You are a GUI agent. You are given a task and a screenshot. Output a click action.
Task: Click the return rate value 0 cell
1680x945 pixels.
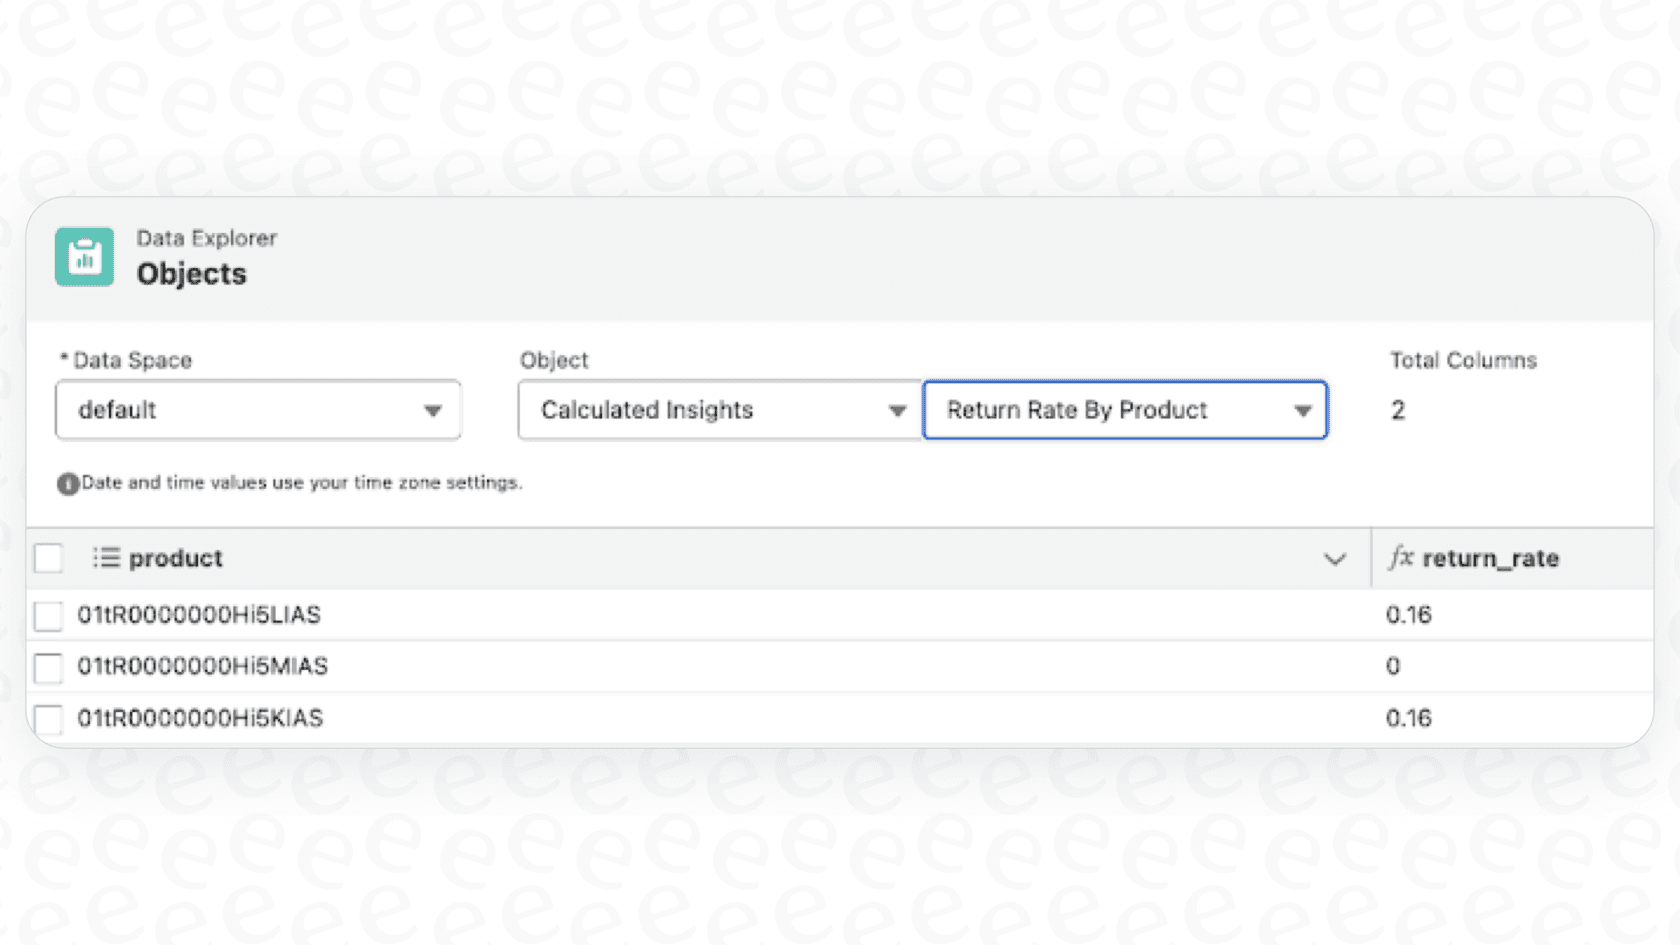pos(1393,666)
